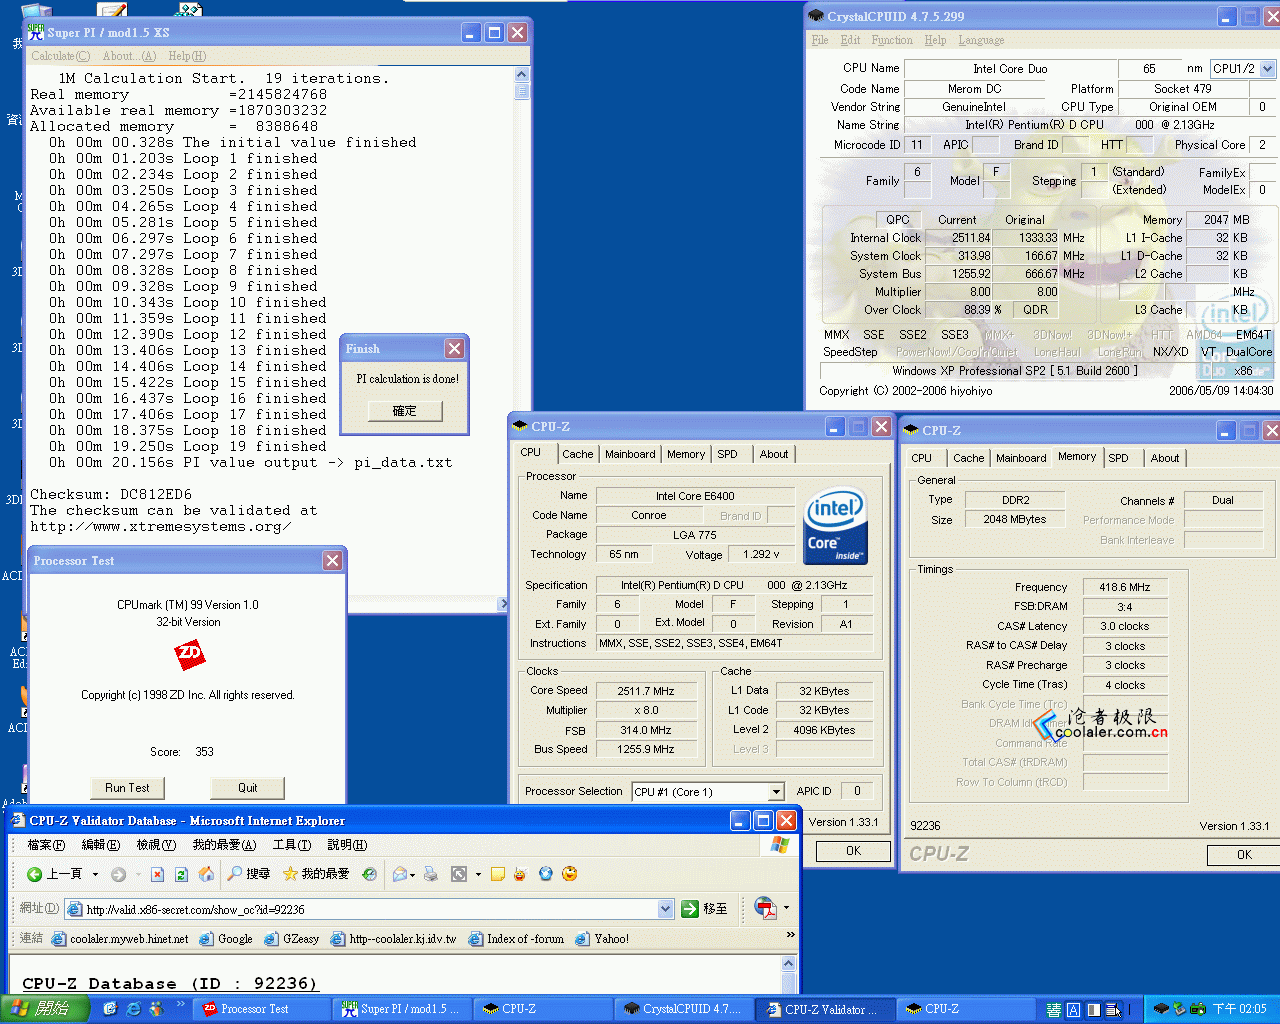Image resolution: width=1280 pixels, height=1024 pixels.
Task: Click OK in the CPU-Z Memory window
Action: tap(1244, 855)
